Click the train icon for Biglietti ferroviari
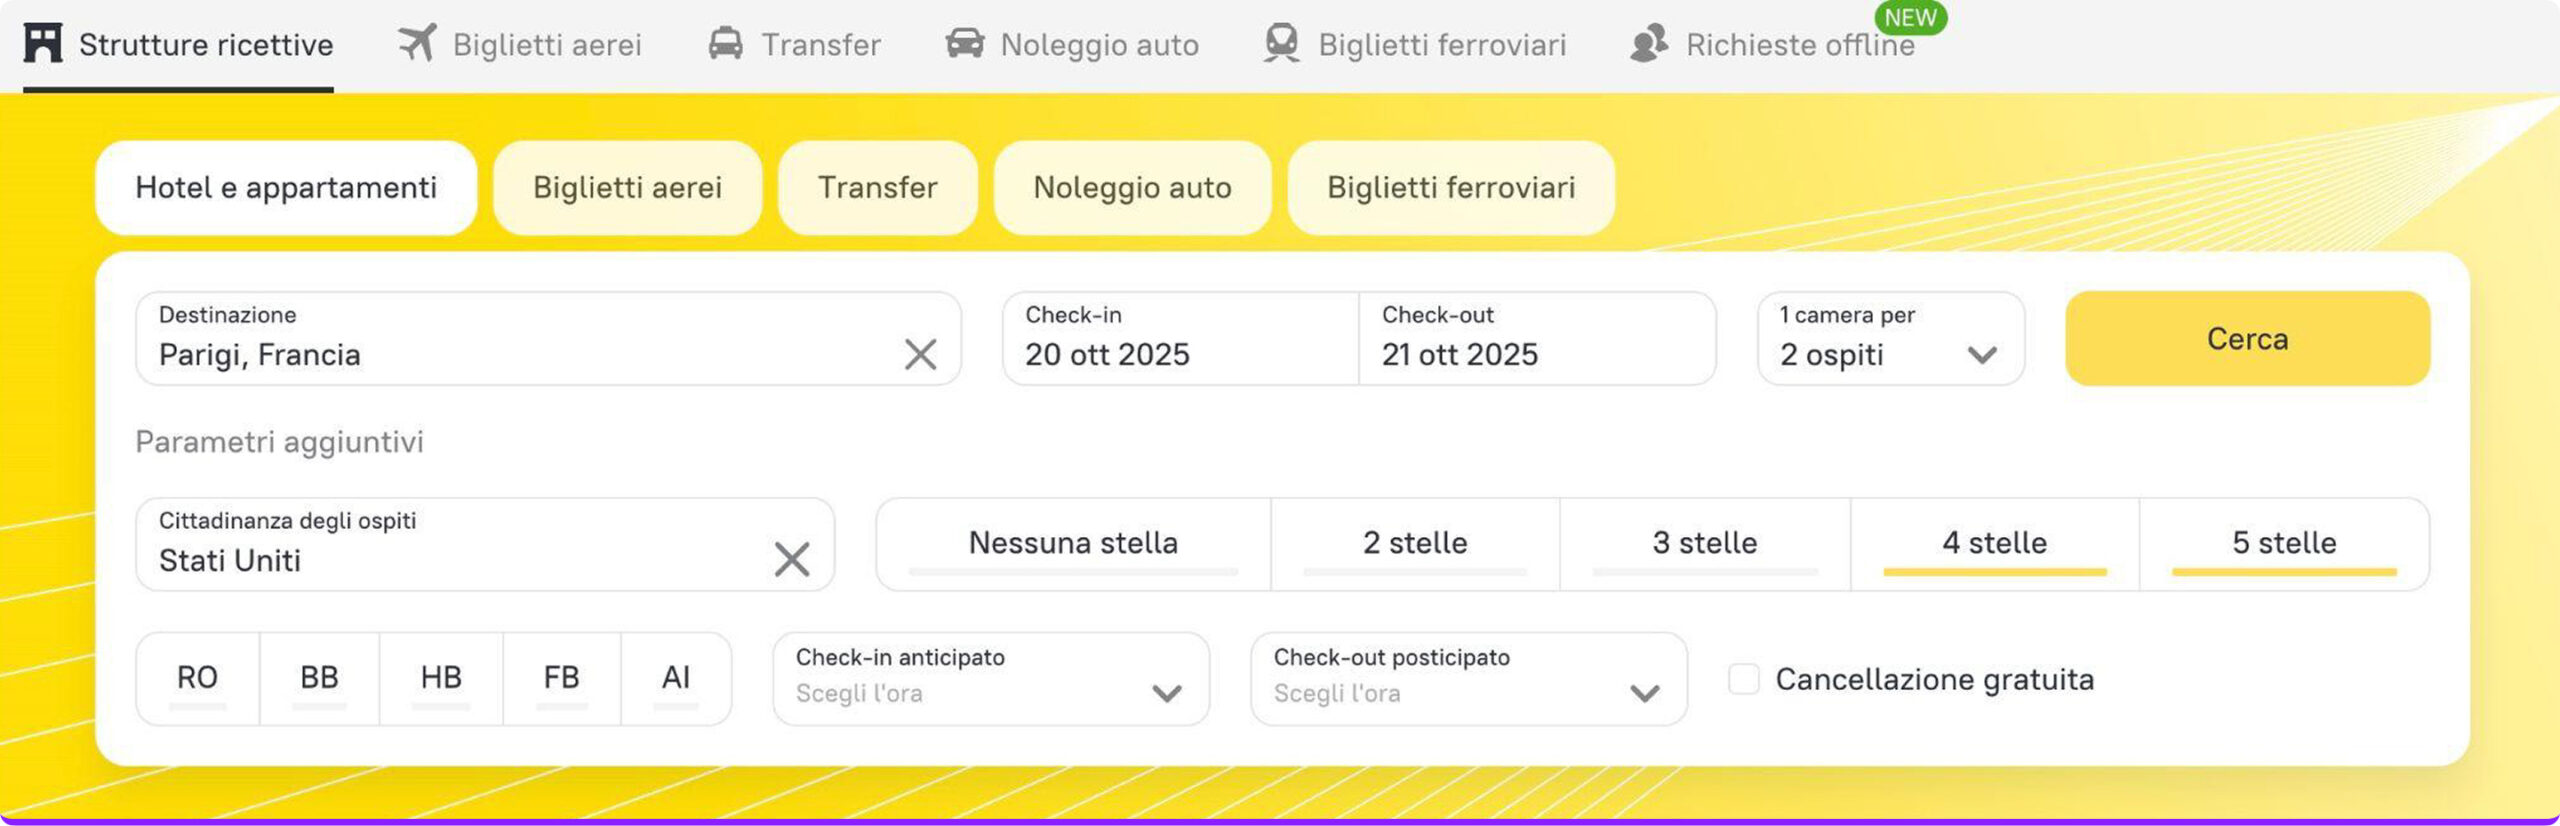The height and width of the screenshot is (826, 2560). click(1281, 44)
